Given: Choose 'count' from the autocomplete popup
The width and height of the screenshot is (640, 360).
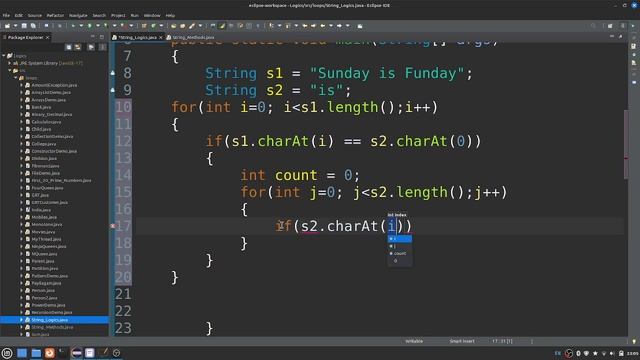Looking at the screenshot, I should tap(400, 253).
